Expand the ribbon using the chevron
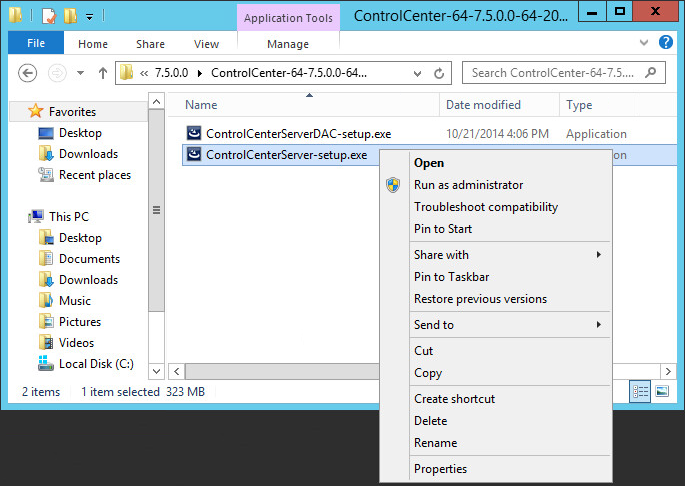Viewport: 685px width, 486px height. click(x=643, y=42)
